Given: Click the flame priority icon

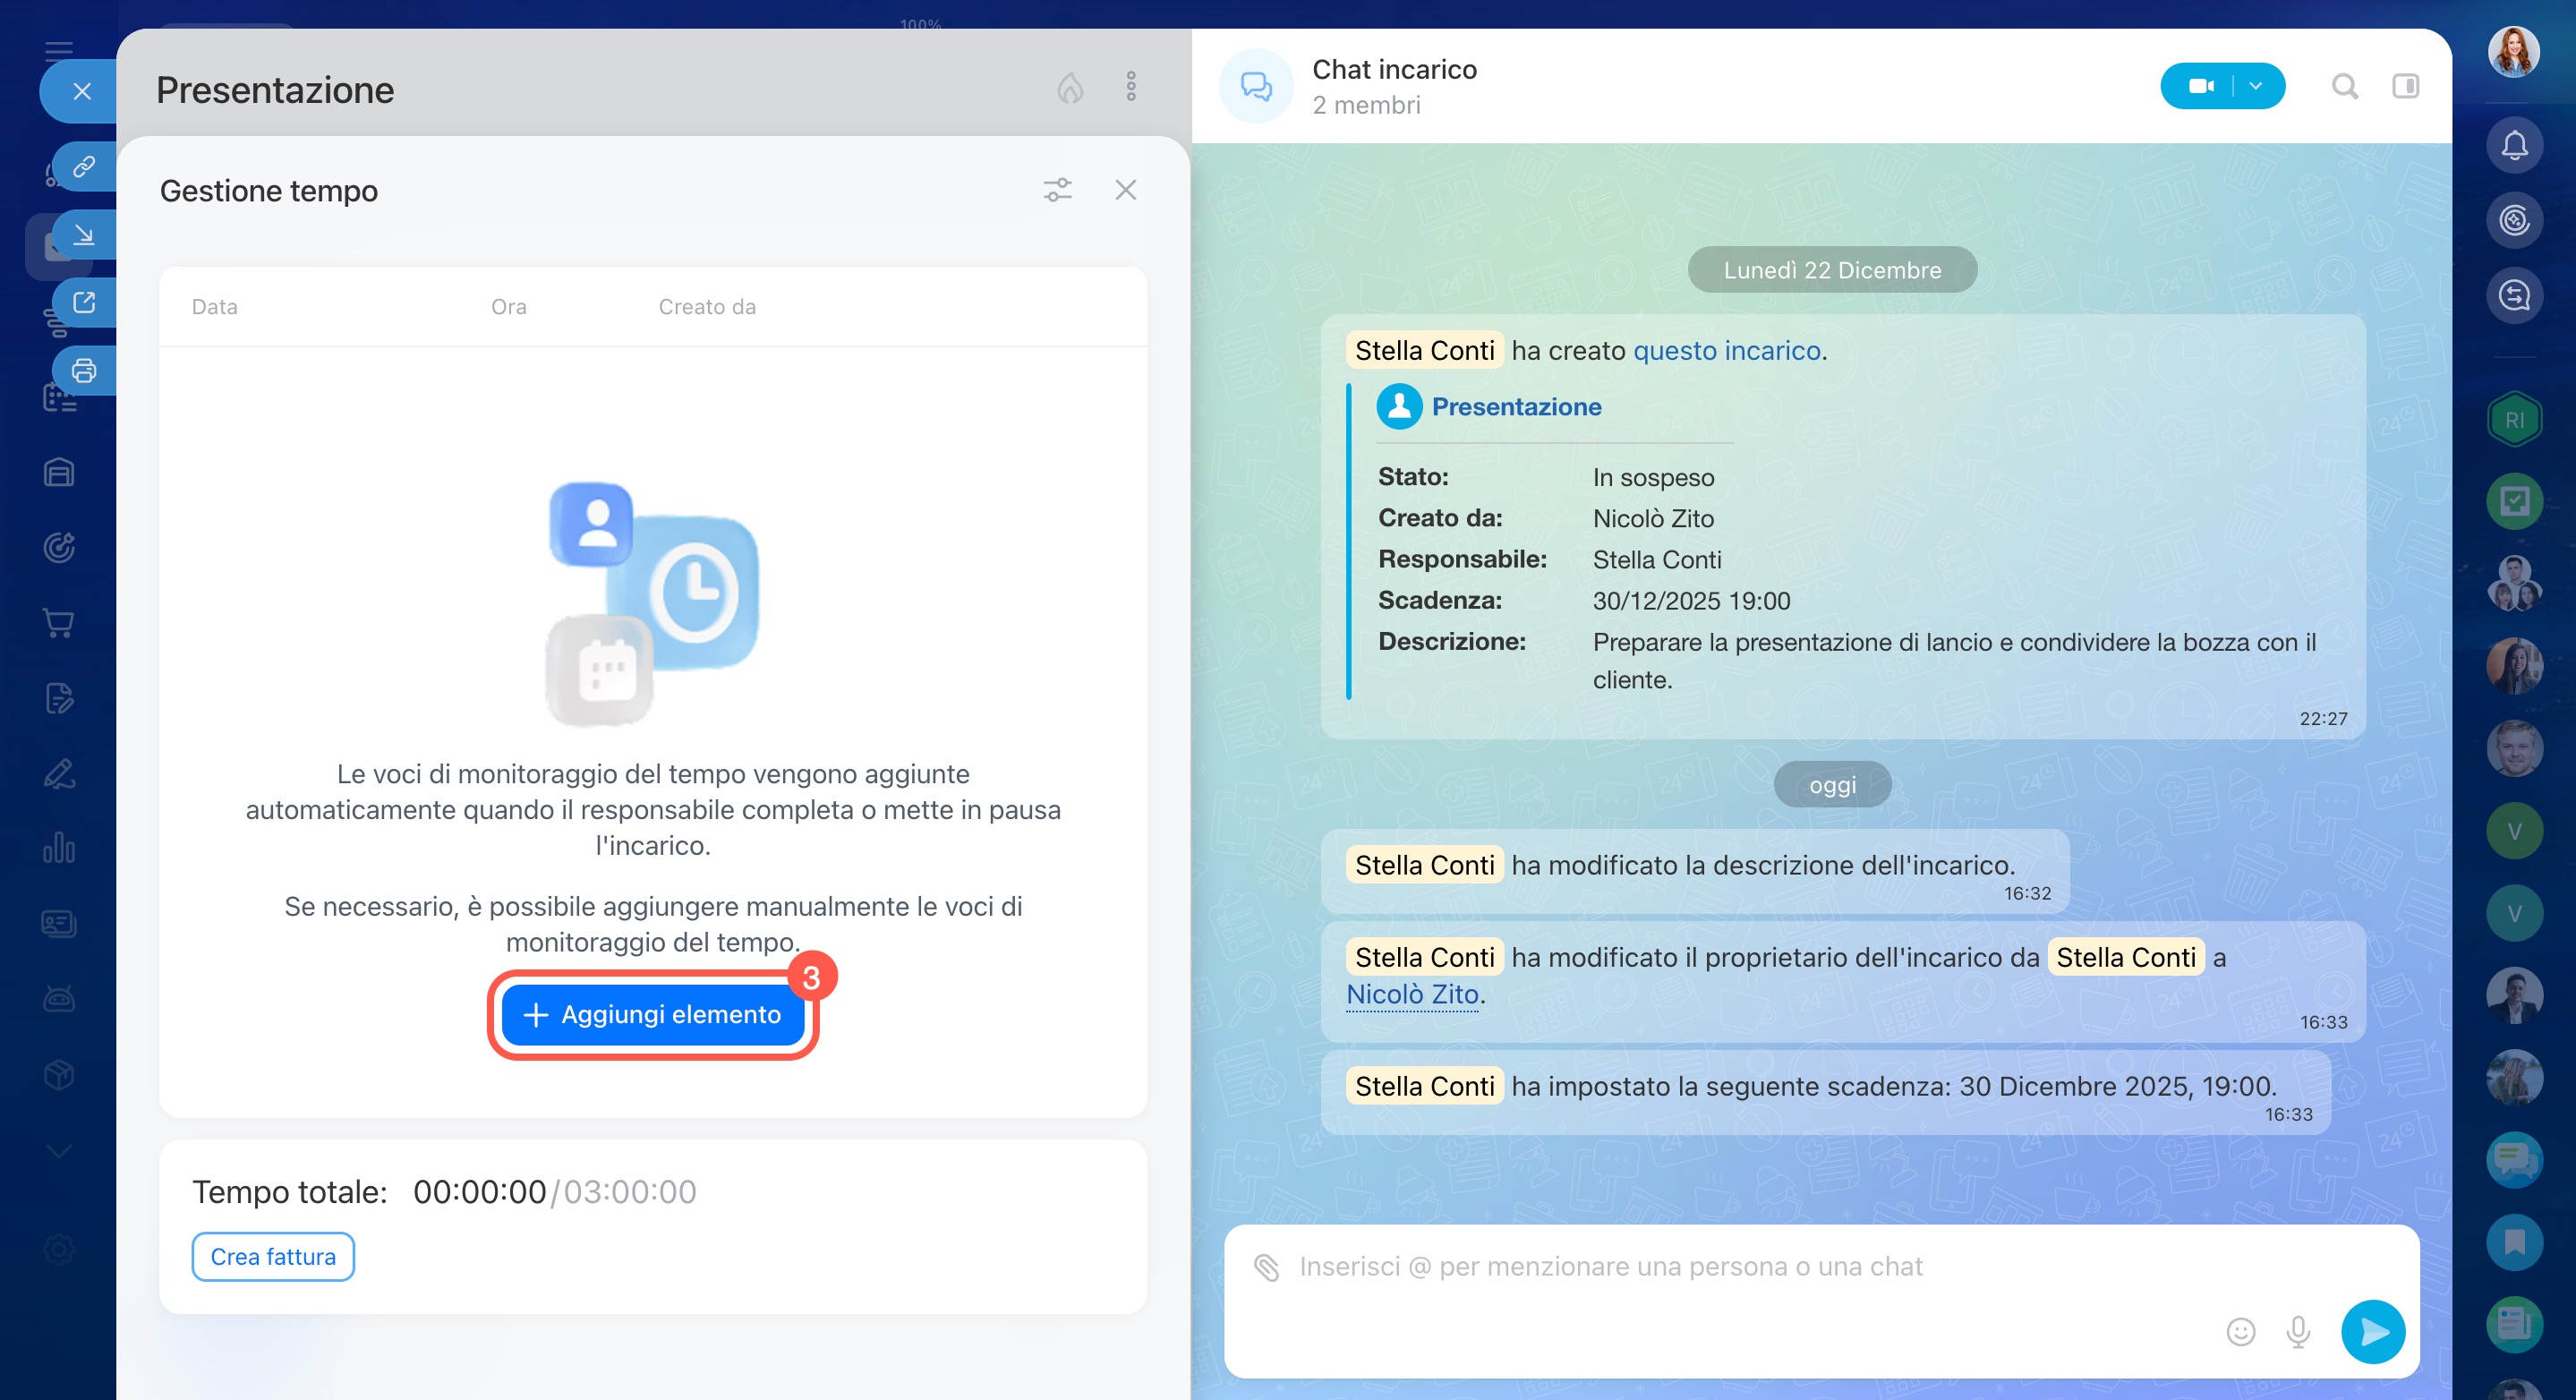Looking at the screenshot, I should (x=1070, y=88).
